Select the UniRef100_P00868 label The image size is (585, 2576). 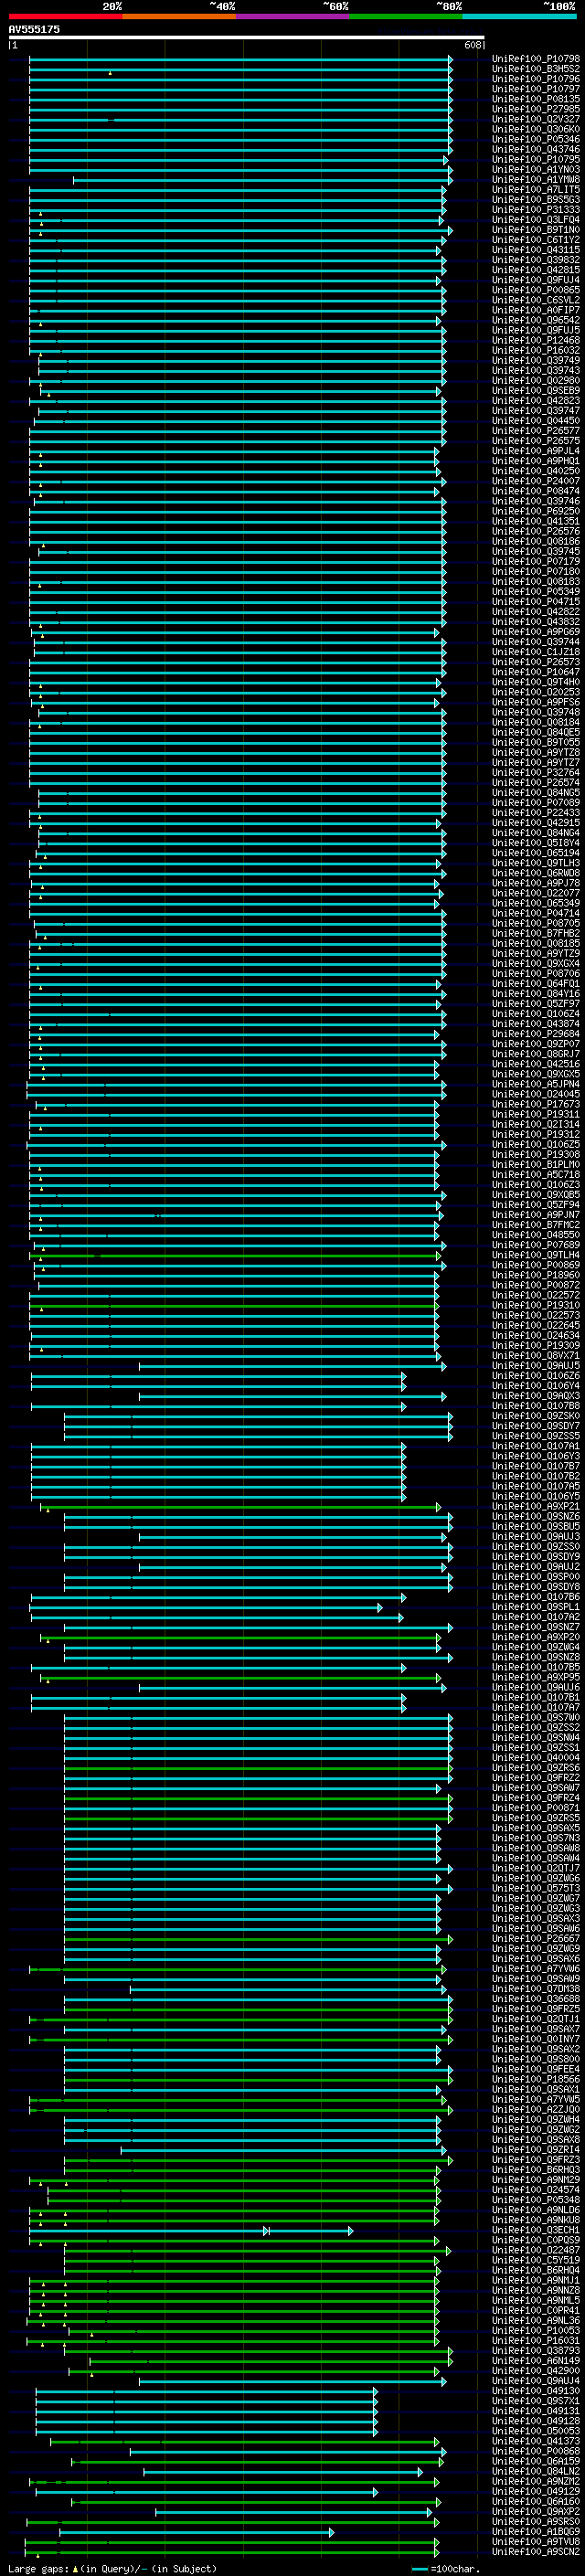536,2450
